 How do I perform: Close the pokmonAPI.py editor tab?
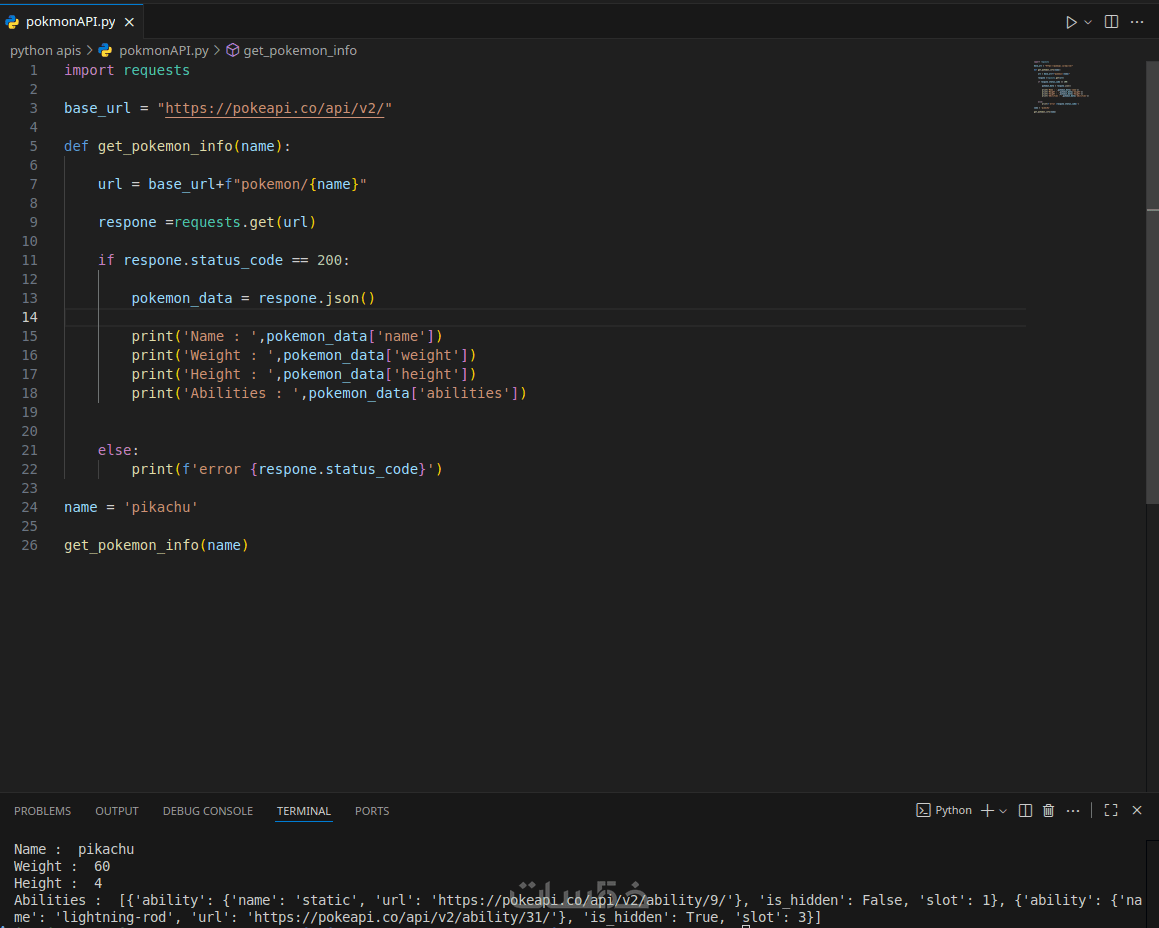(129, 22)
